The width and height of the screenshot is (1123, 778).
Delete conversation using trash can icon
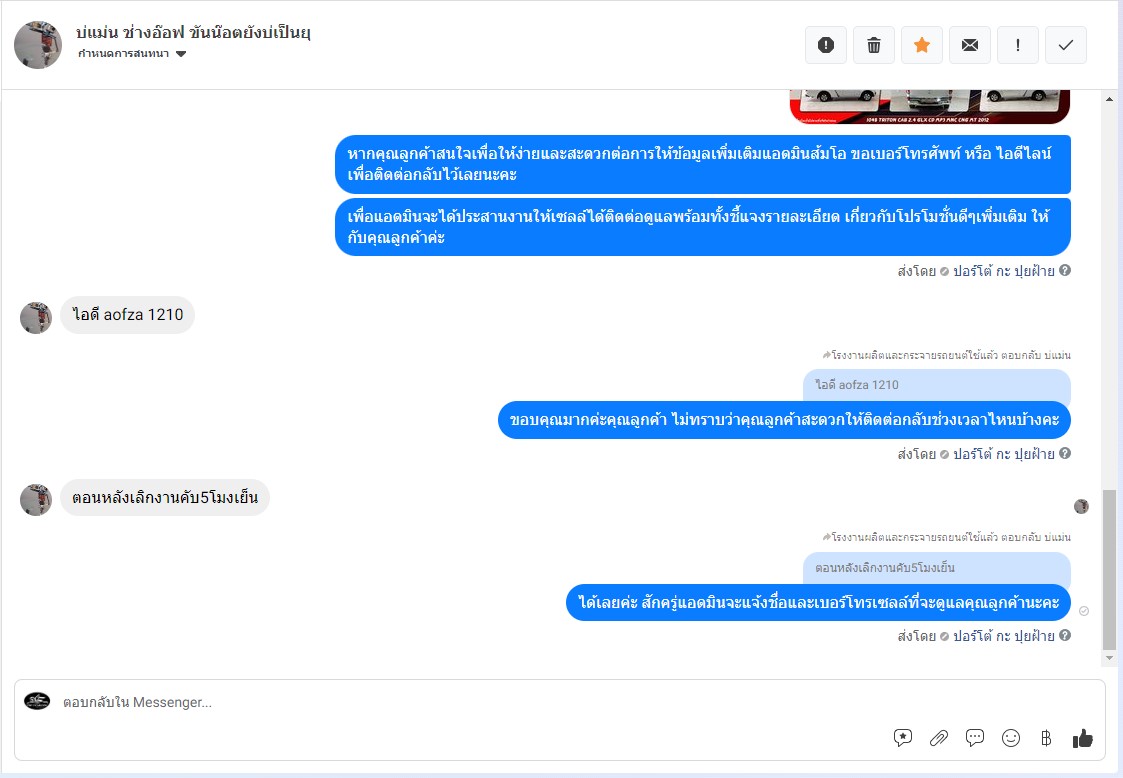(x=874, y=45)
